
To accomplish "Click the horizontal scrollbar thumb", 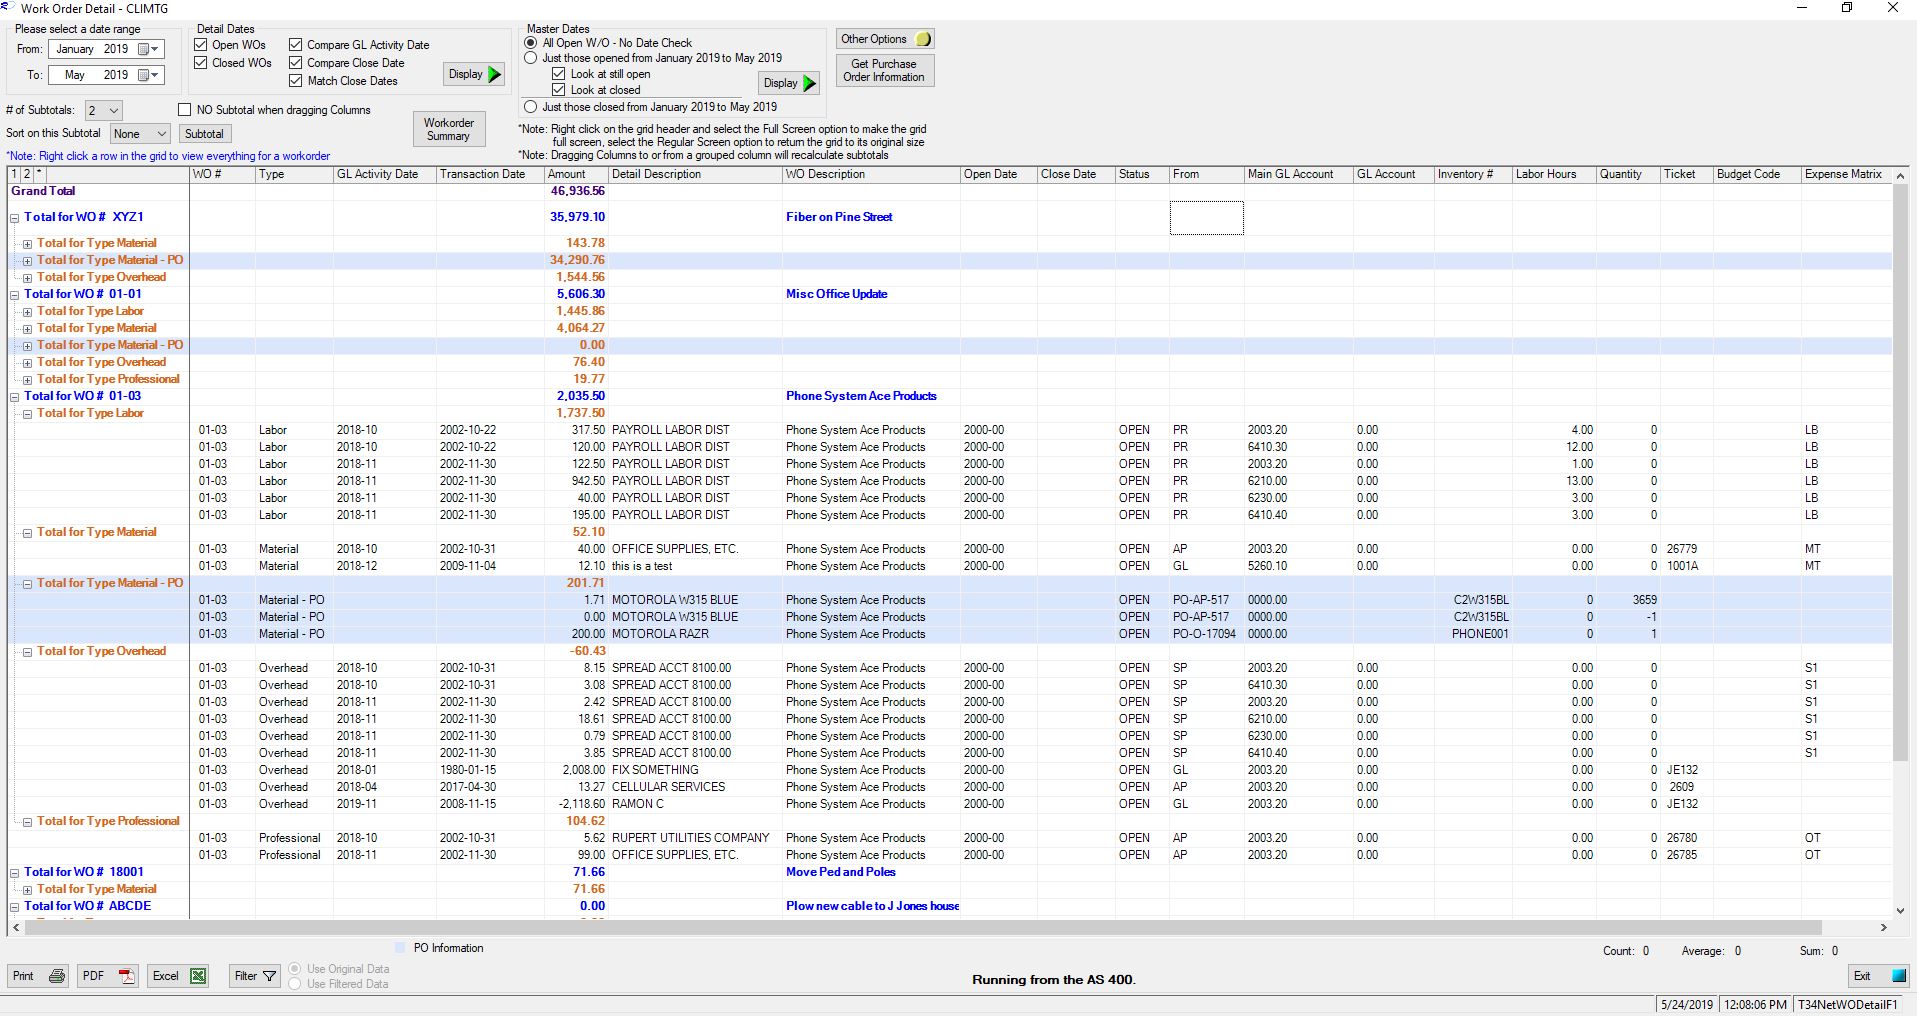I will pos(922,927).
